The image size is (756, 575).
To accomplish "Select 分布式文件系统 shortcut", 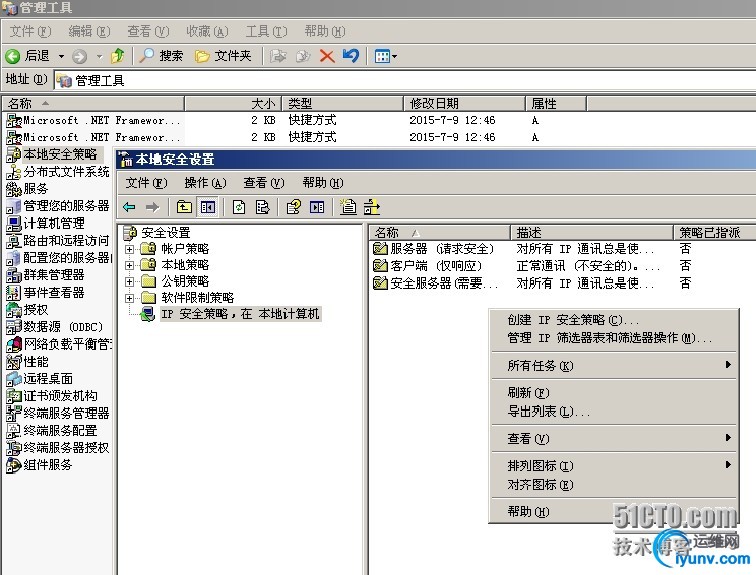I will tap(58, 172).
